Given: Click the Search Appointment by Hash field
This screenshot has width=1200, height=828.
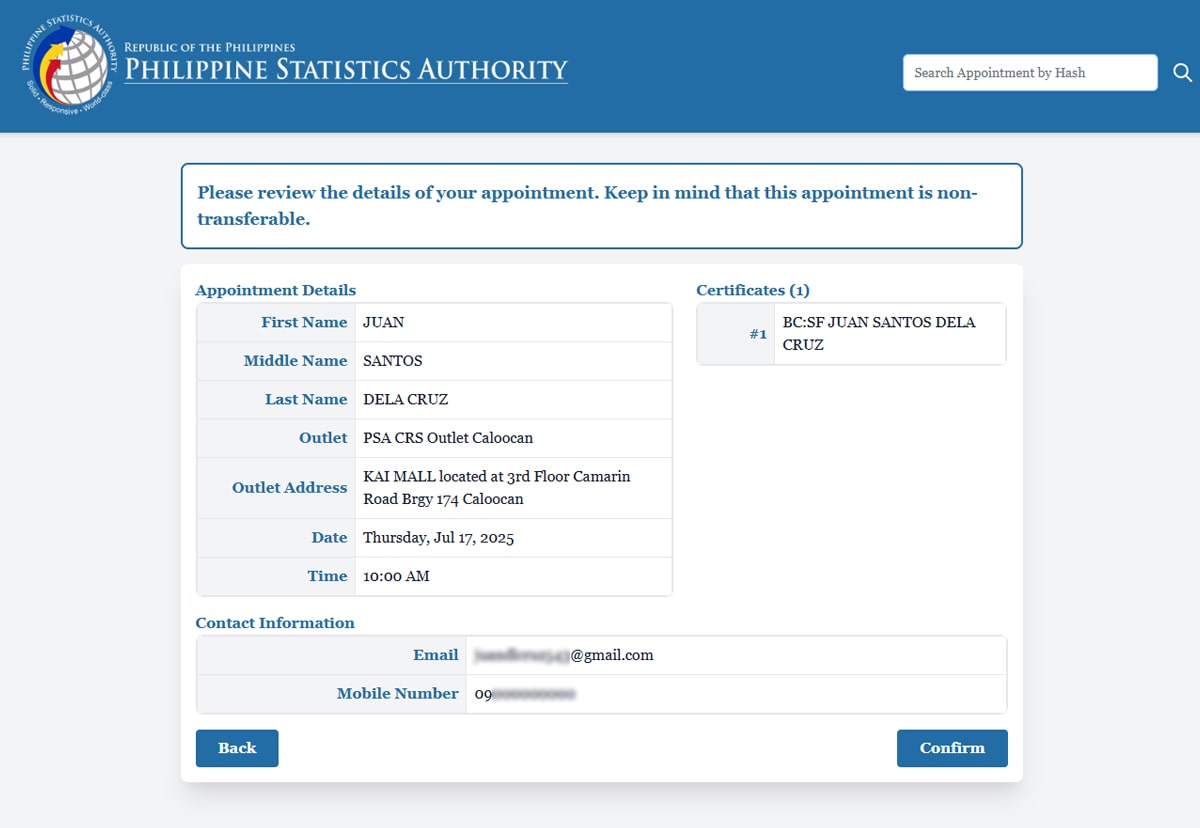Looking at the screenshot, I should pyautogui.click(x=1029, y=72).
